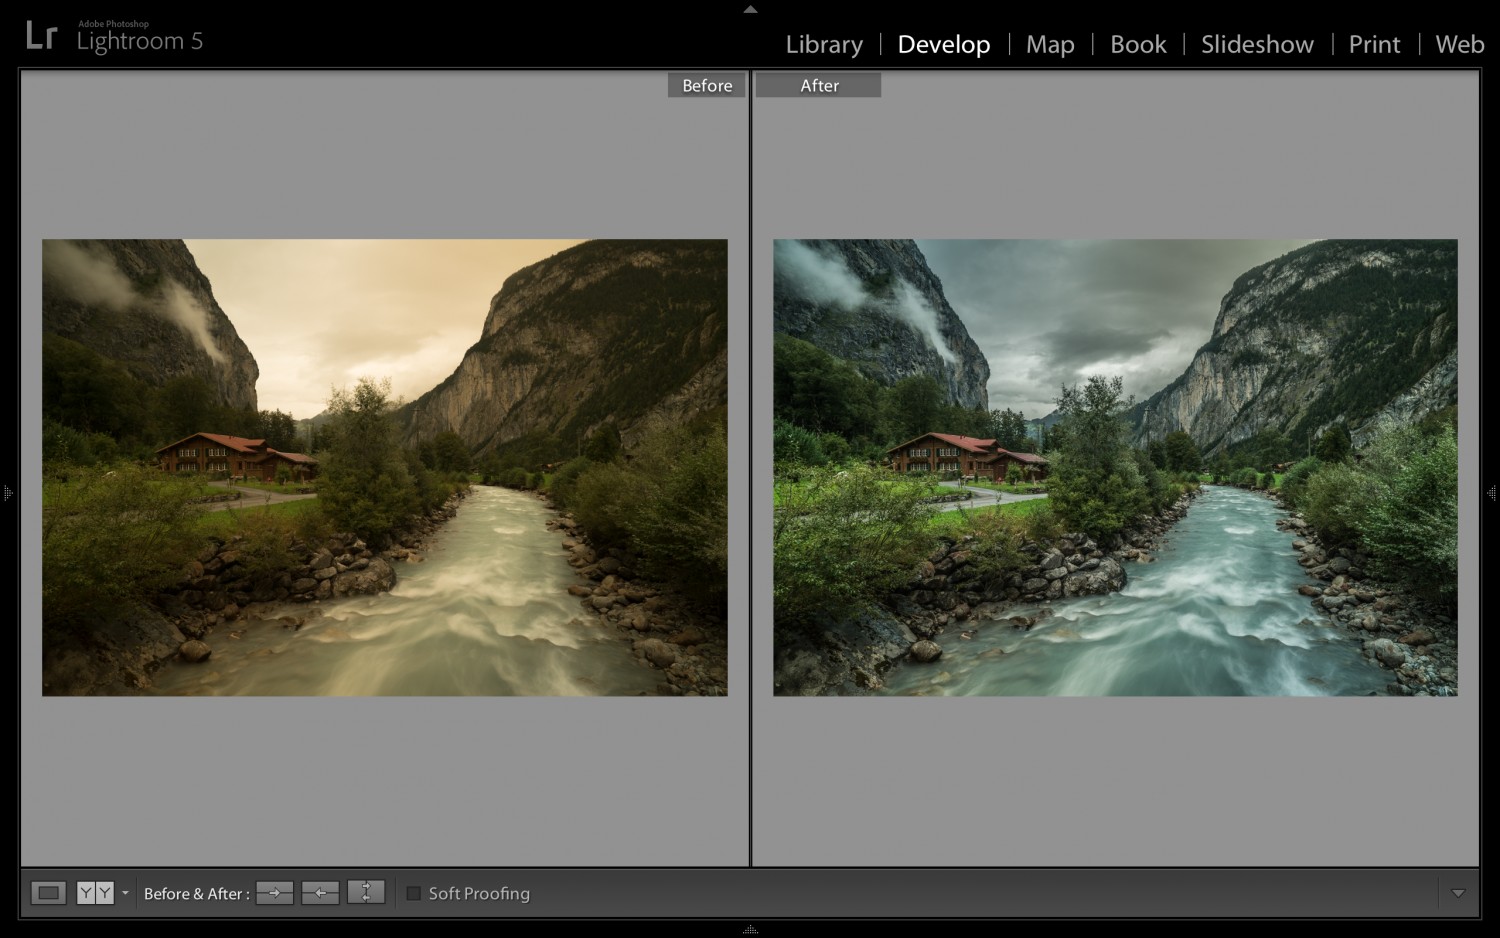Select the Develop module

944,44
